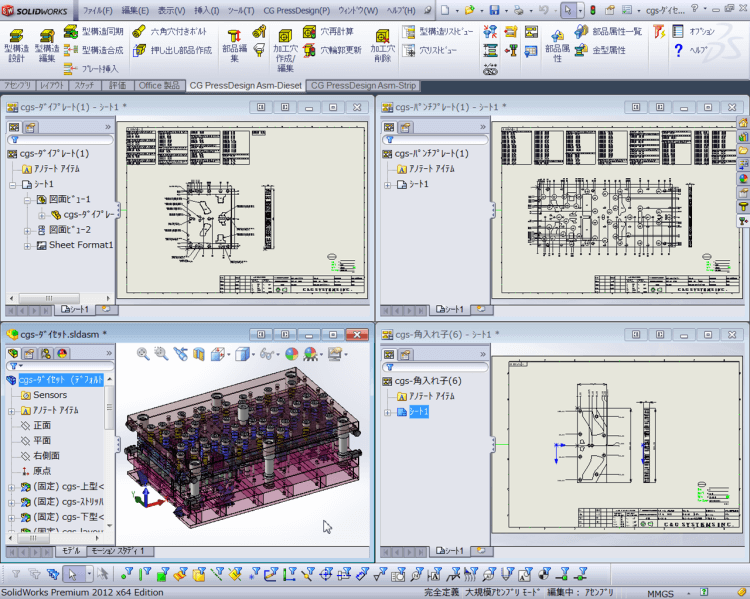Switch to the モデル tab

[71, 551]
